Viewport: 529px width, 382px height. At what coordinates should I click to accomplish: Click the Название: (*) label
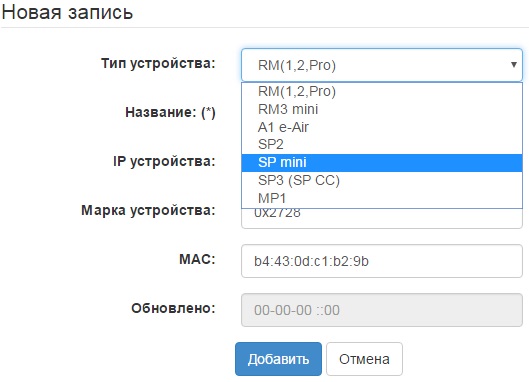pyautogui.click(x=170, y=112)
